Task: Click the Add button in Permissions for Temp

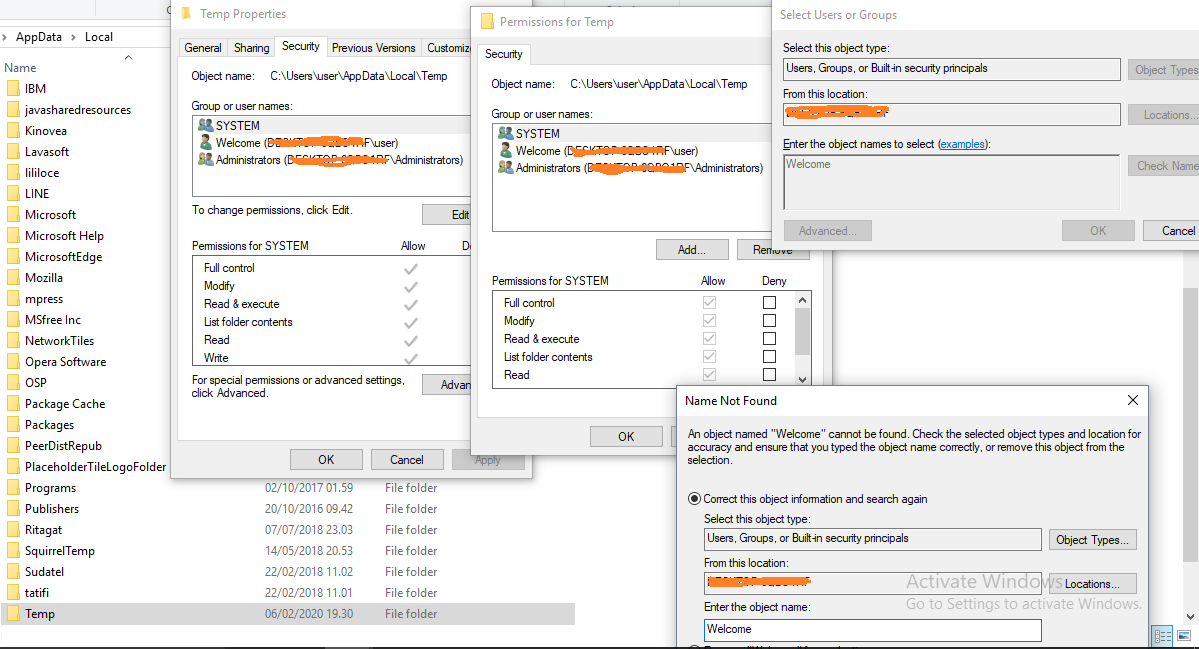Action: point(692,250)
